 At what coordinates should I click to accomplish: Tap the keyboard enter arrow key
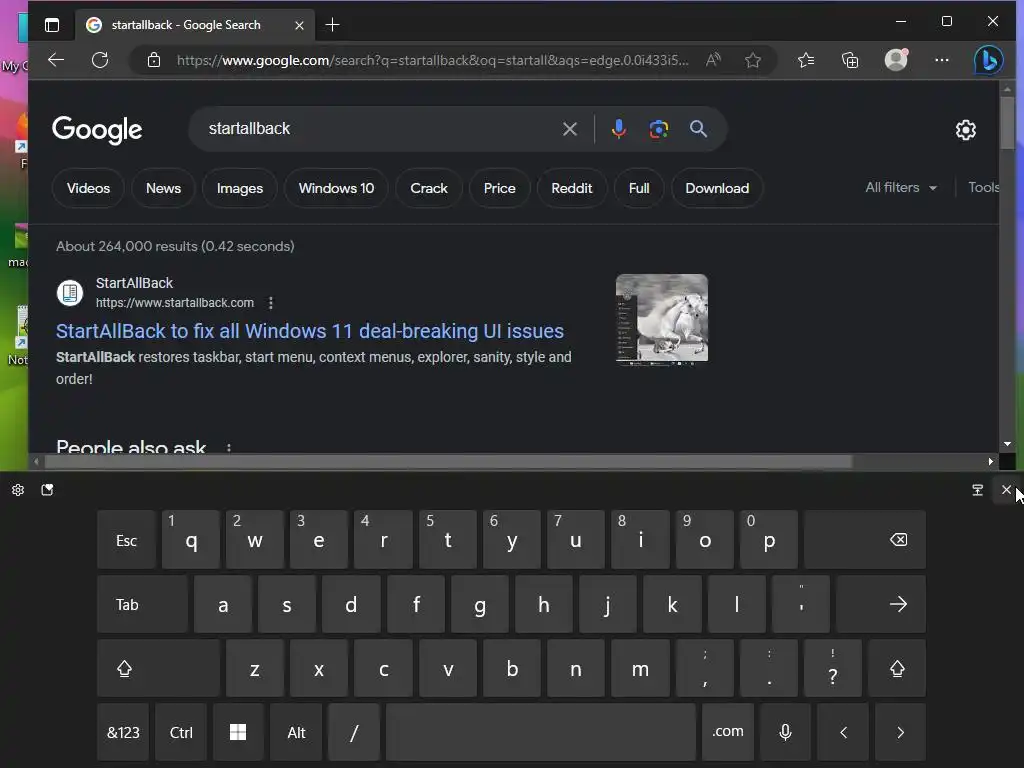880,604
